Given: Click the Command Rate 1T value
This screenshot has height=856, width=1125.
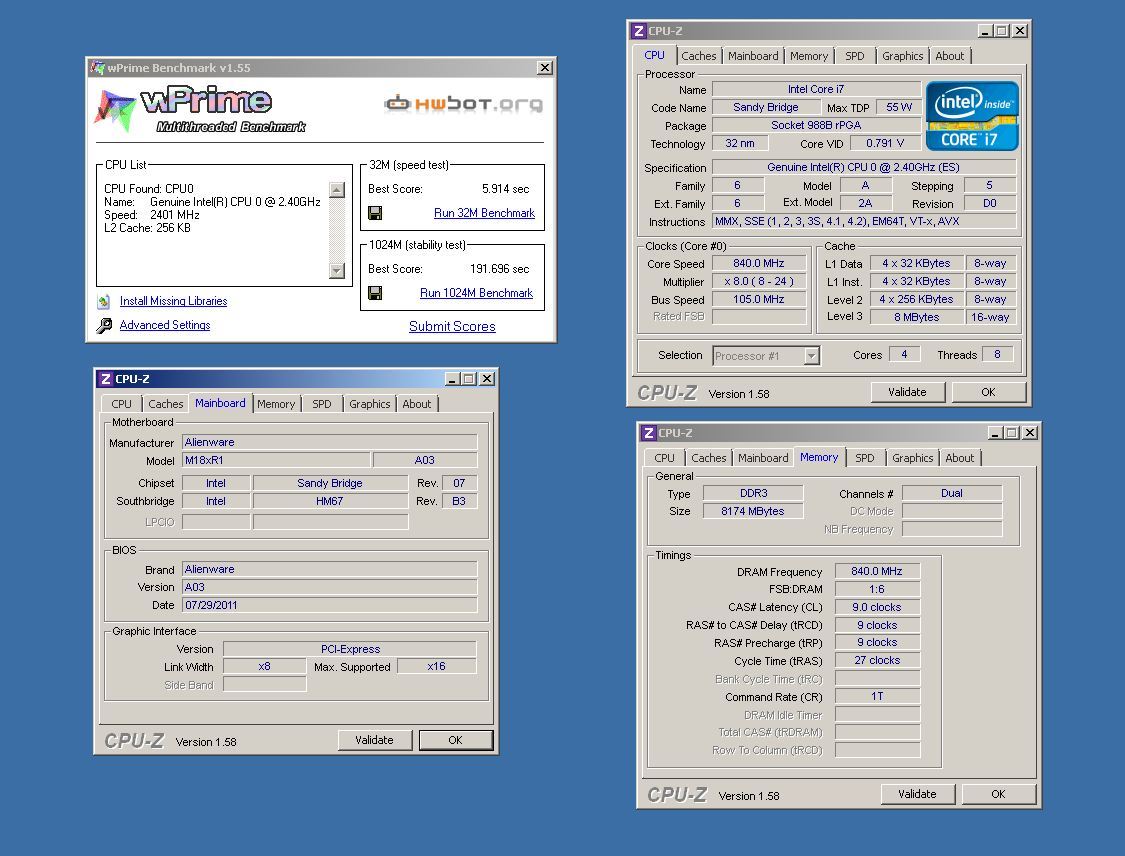Looking at the screenshot, I should click(x=877, y=696).
